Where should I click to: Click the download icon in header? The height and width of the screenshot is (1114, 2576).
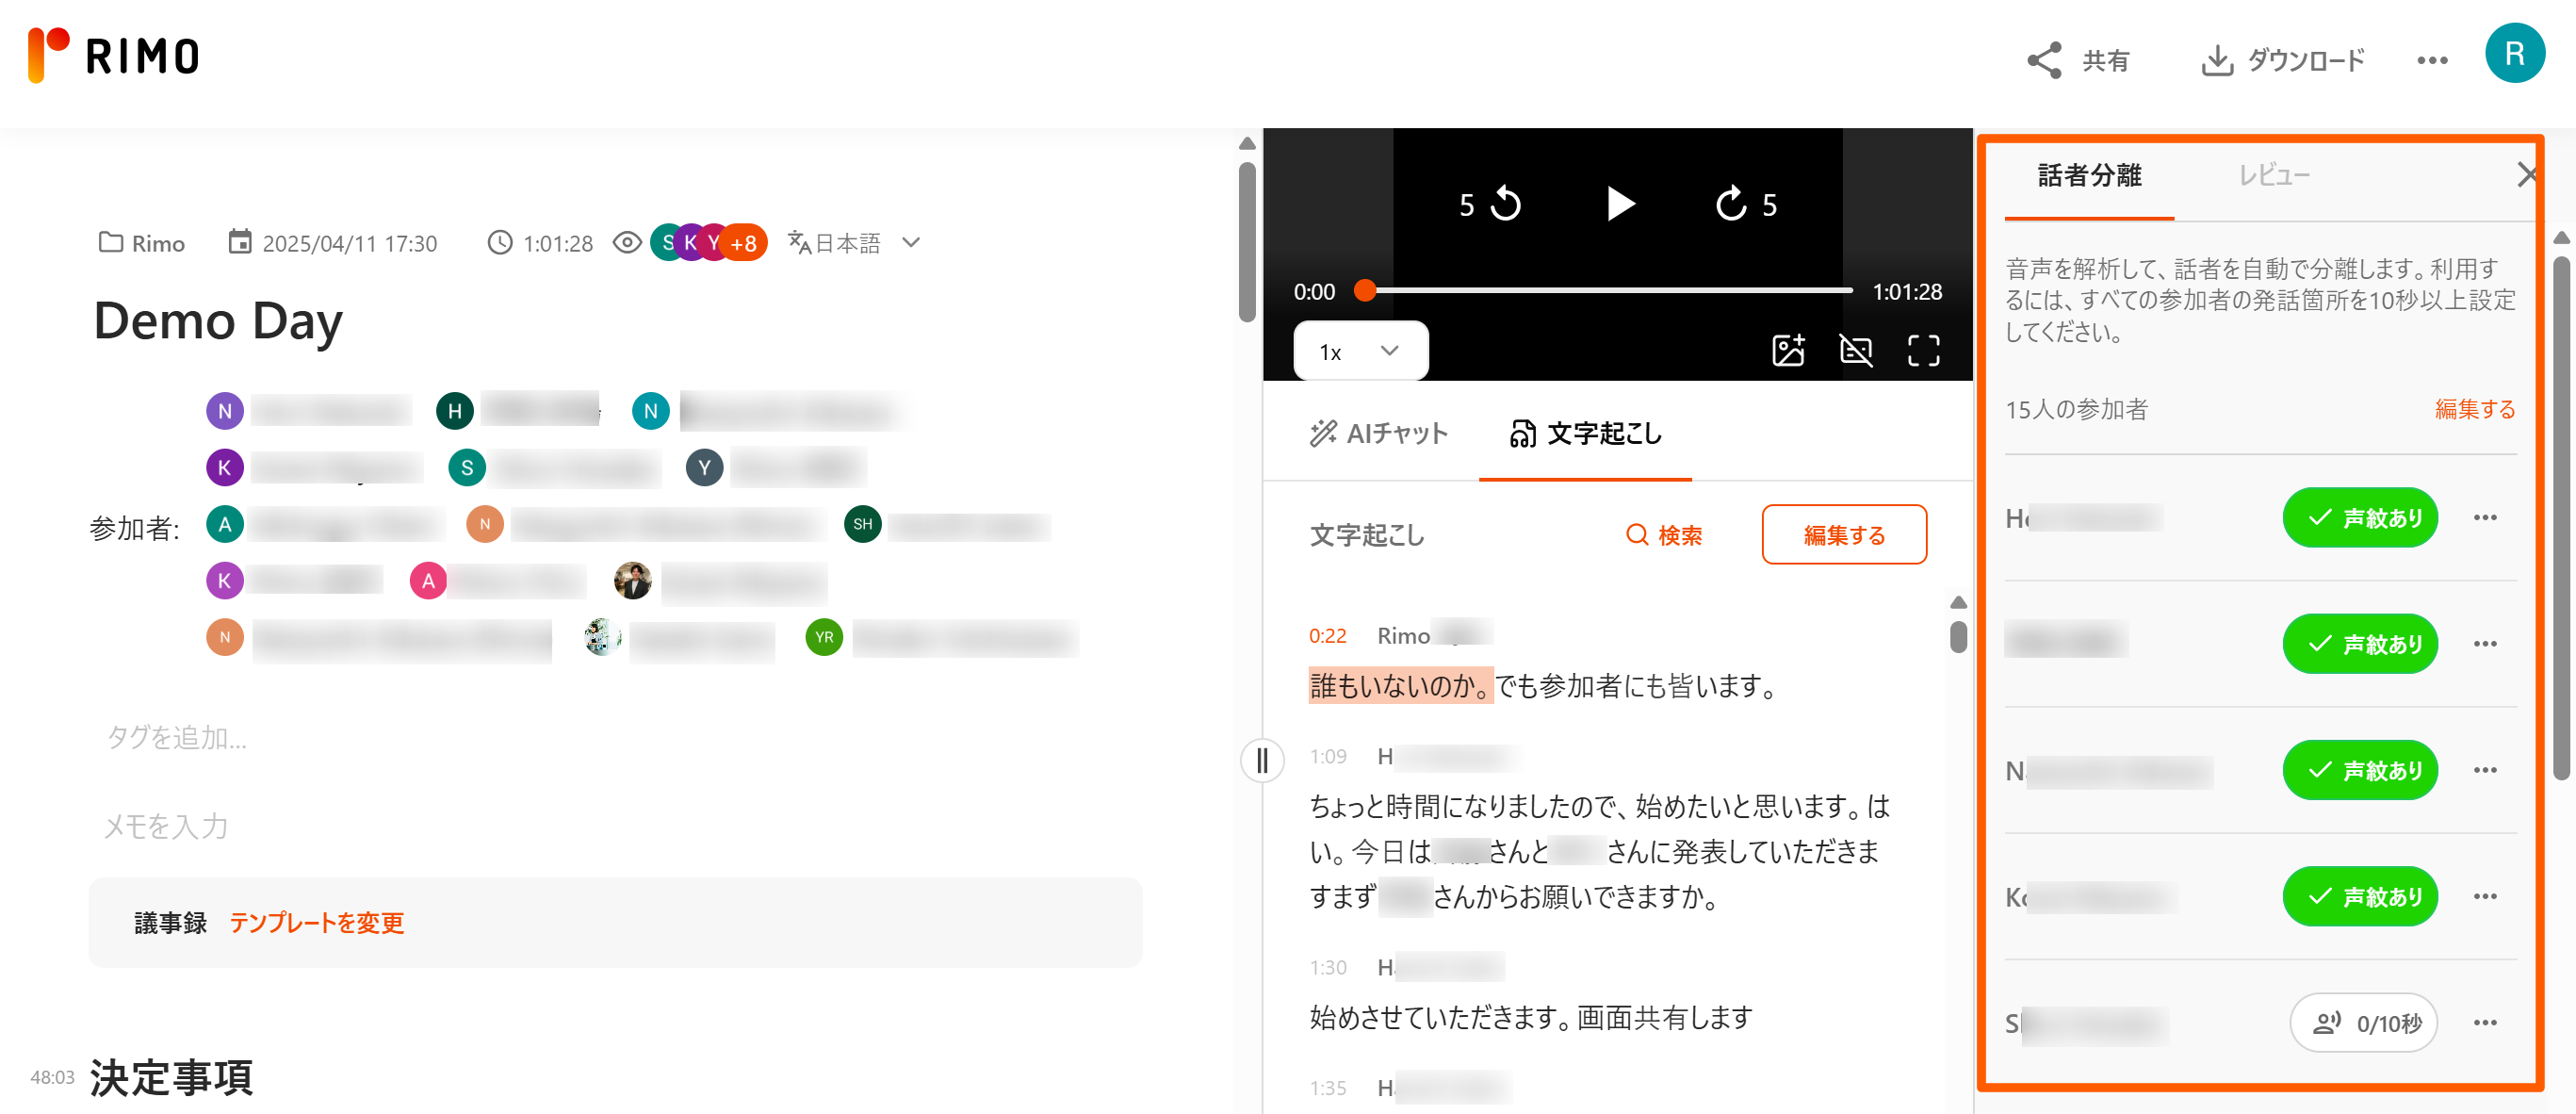click(2216, 60)
